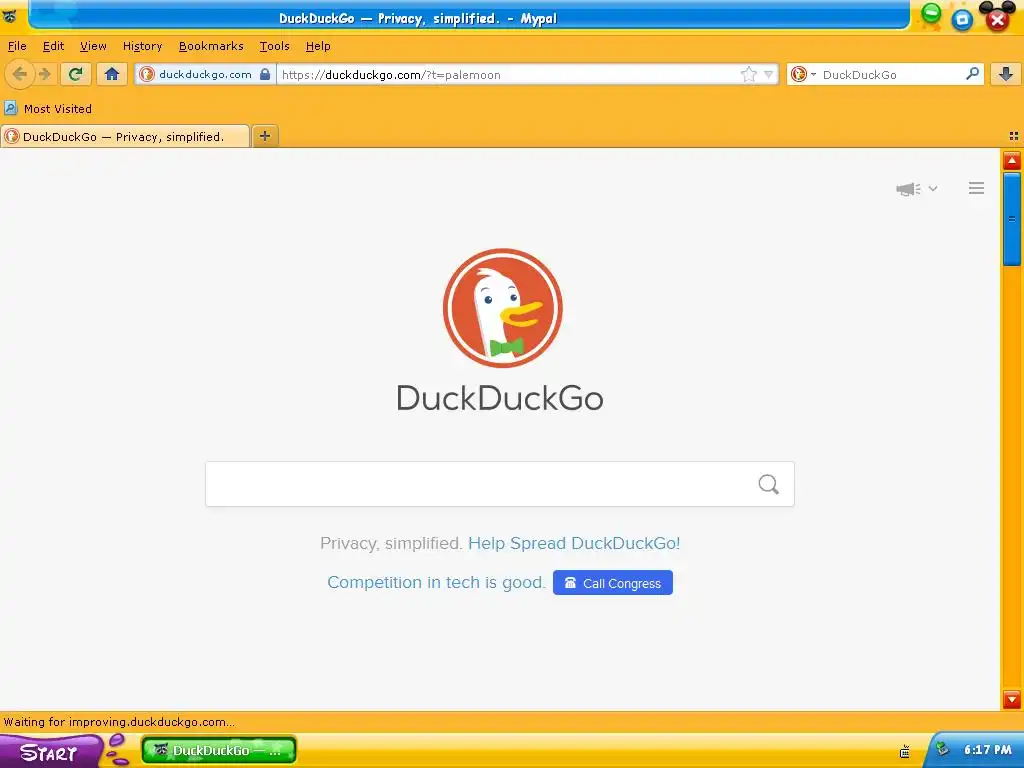Click the system tray device icon

click(904, 752)
